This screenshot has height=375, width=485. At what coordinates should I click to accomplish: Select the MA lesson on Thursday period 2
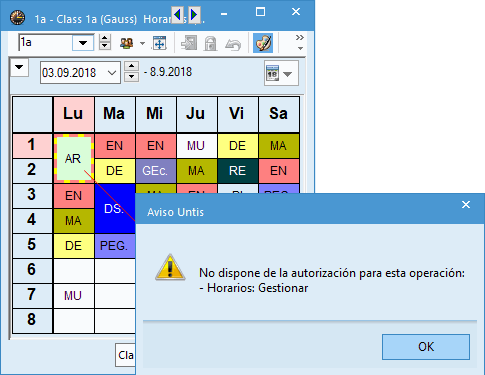pos(197,171)
